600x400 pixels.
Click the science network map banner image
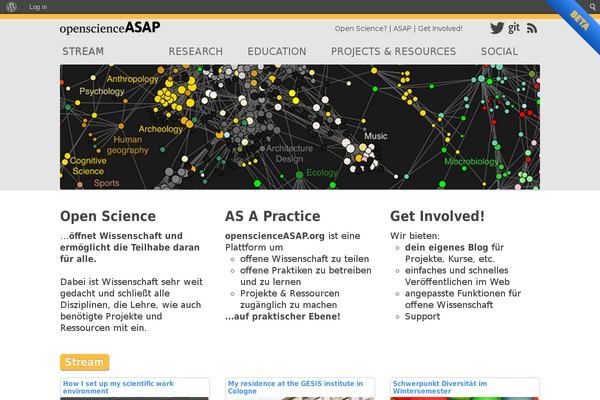click(300, 127)
